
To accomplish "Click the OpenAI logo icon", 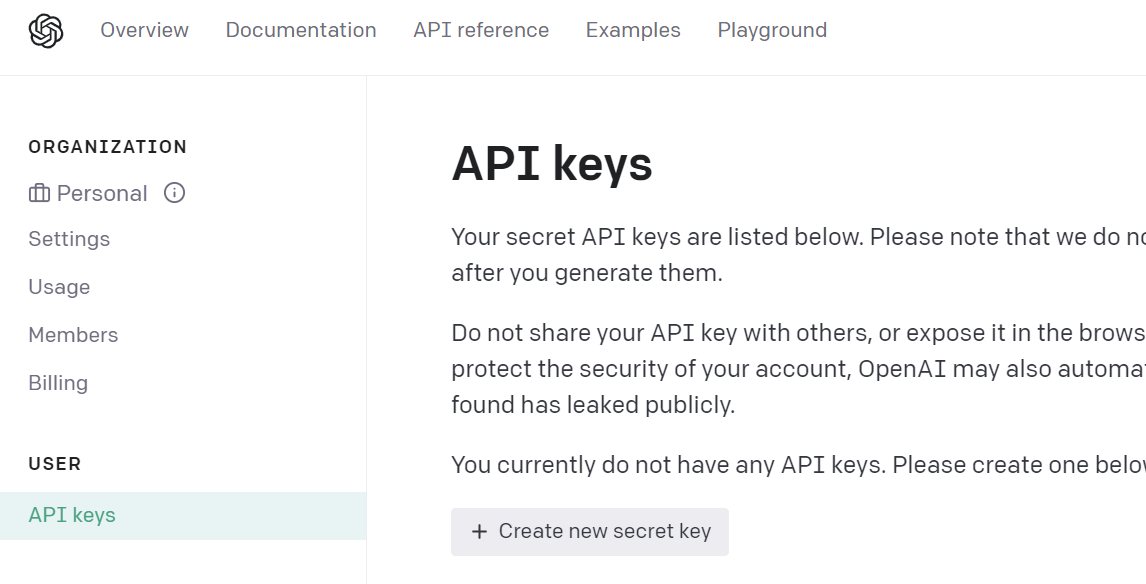I will pyautogui.click(x=46, y=31).
